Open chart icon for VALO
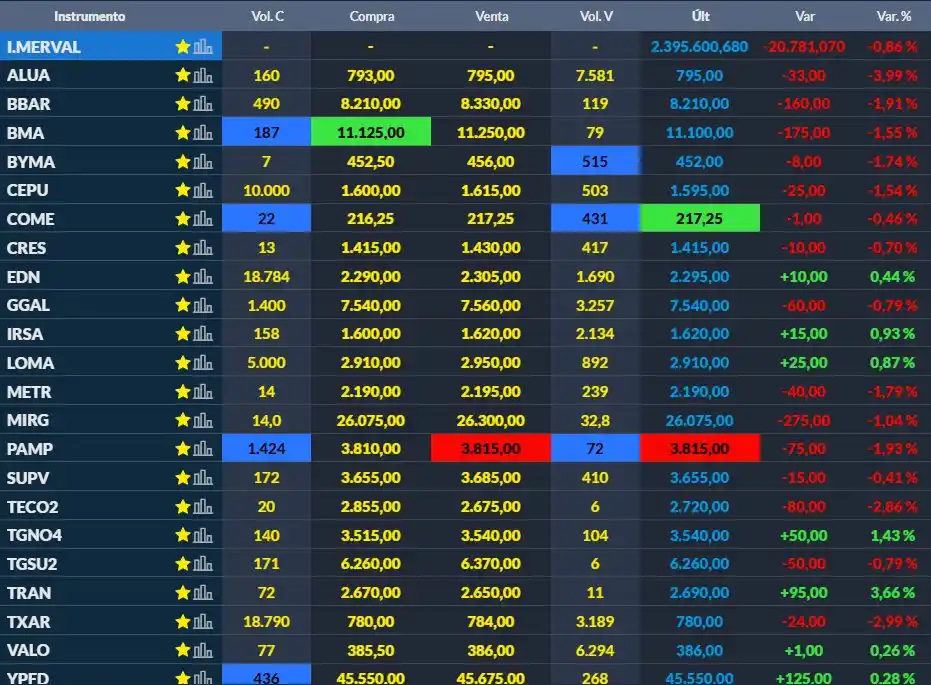Image resolution: width=931 pixels, height=685 pixels. pyautogui.click(x=203, y=650)
